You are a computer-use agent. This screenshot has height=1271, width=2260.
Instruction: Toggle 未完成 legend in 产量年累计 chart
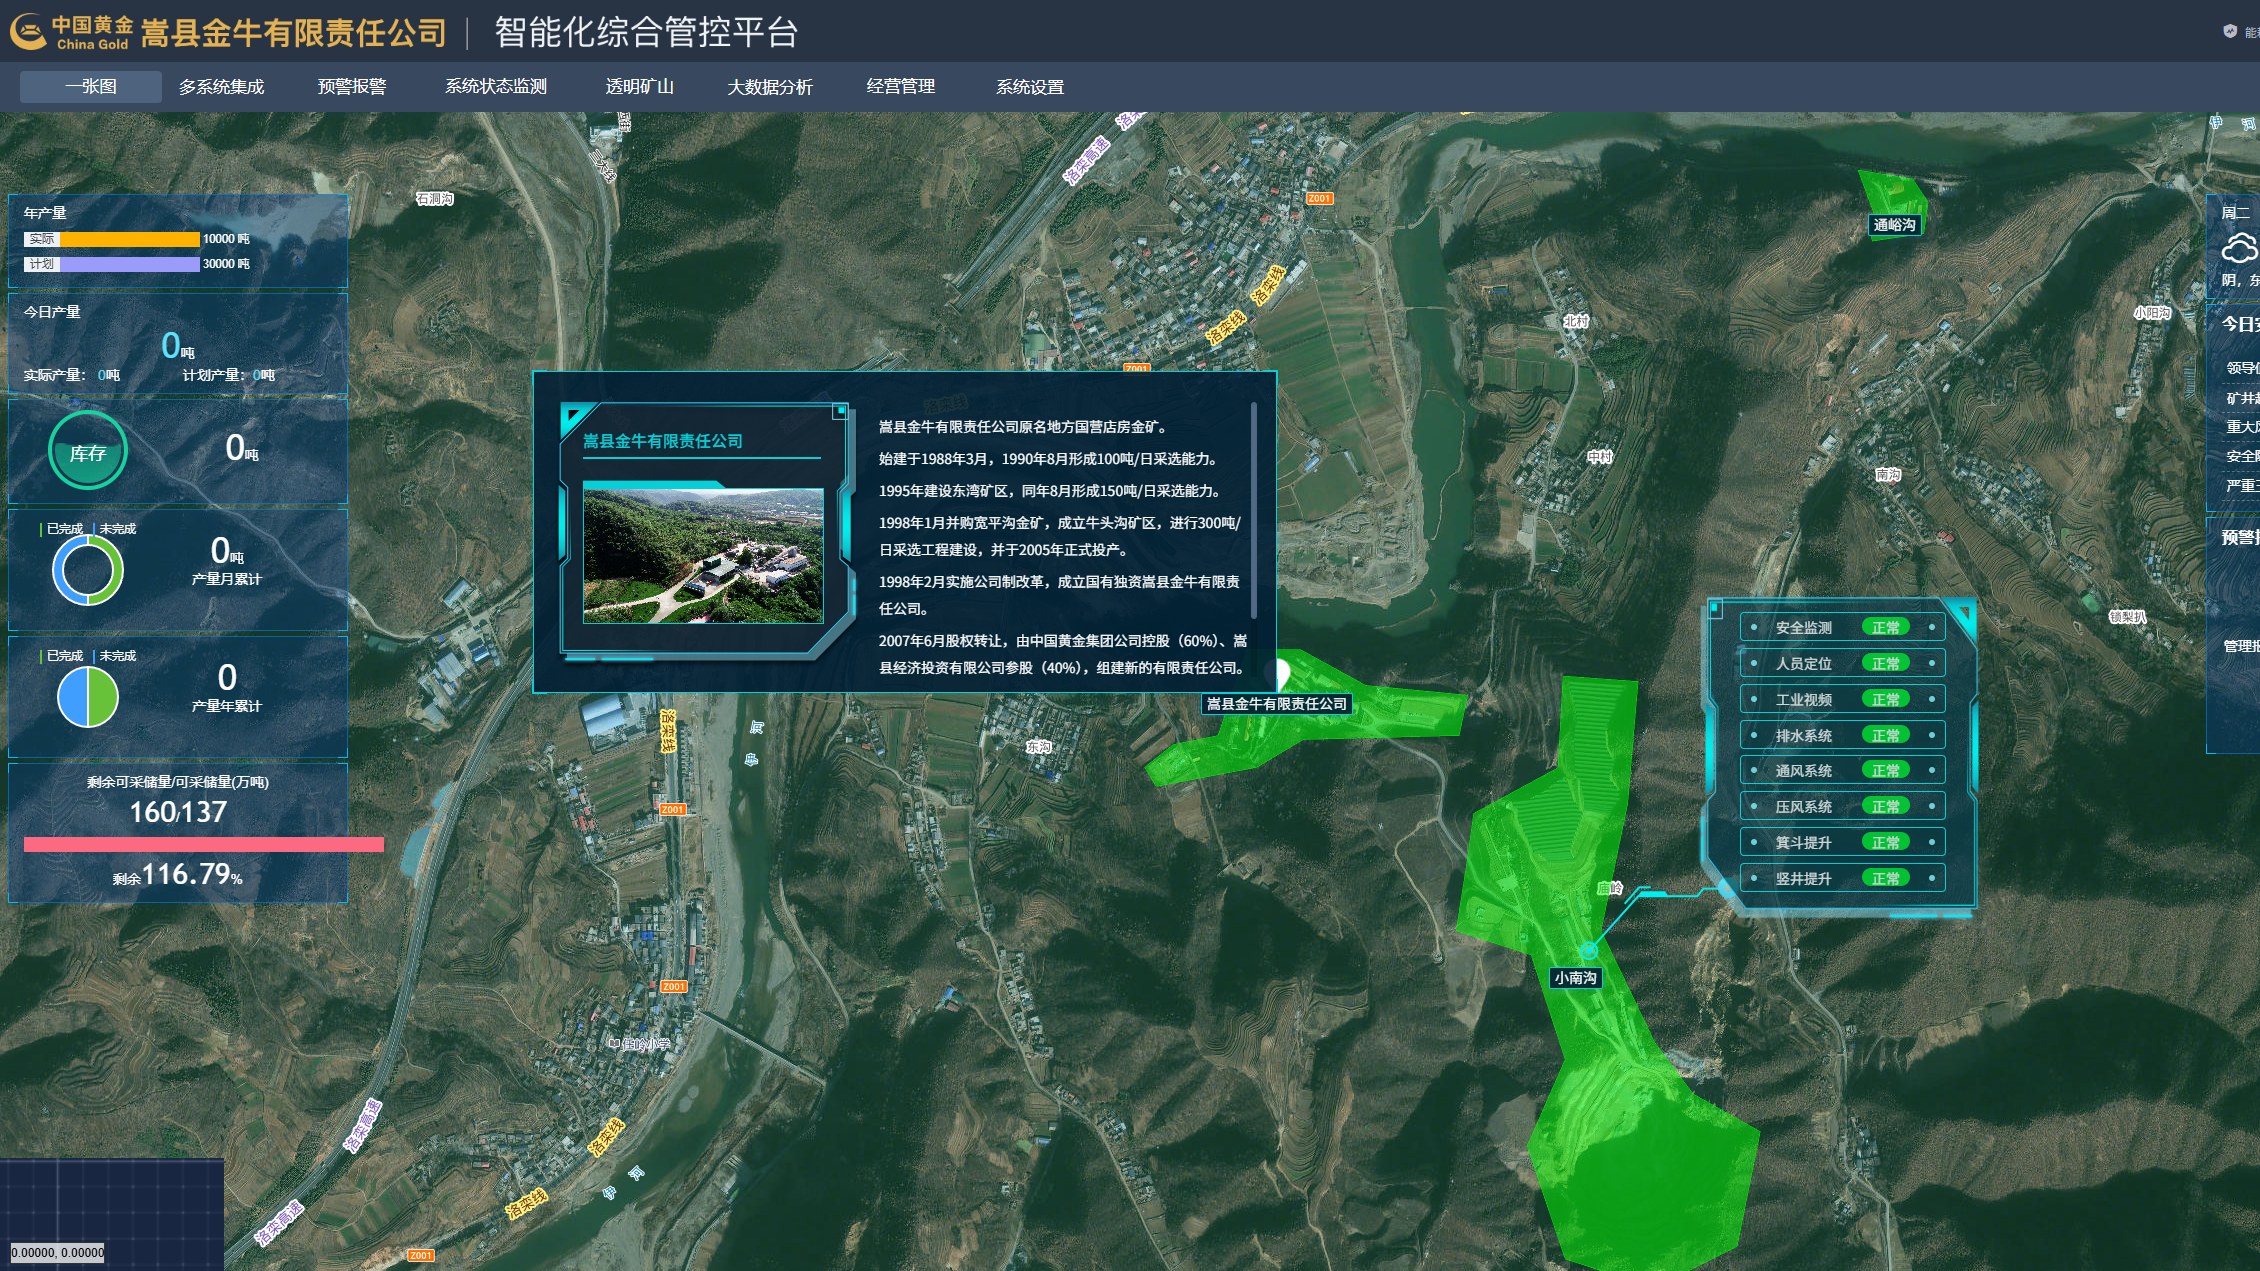tap(115, 656)
